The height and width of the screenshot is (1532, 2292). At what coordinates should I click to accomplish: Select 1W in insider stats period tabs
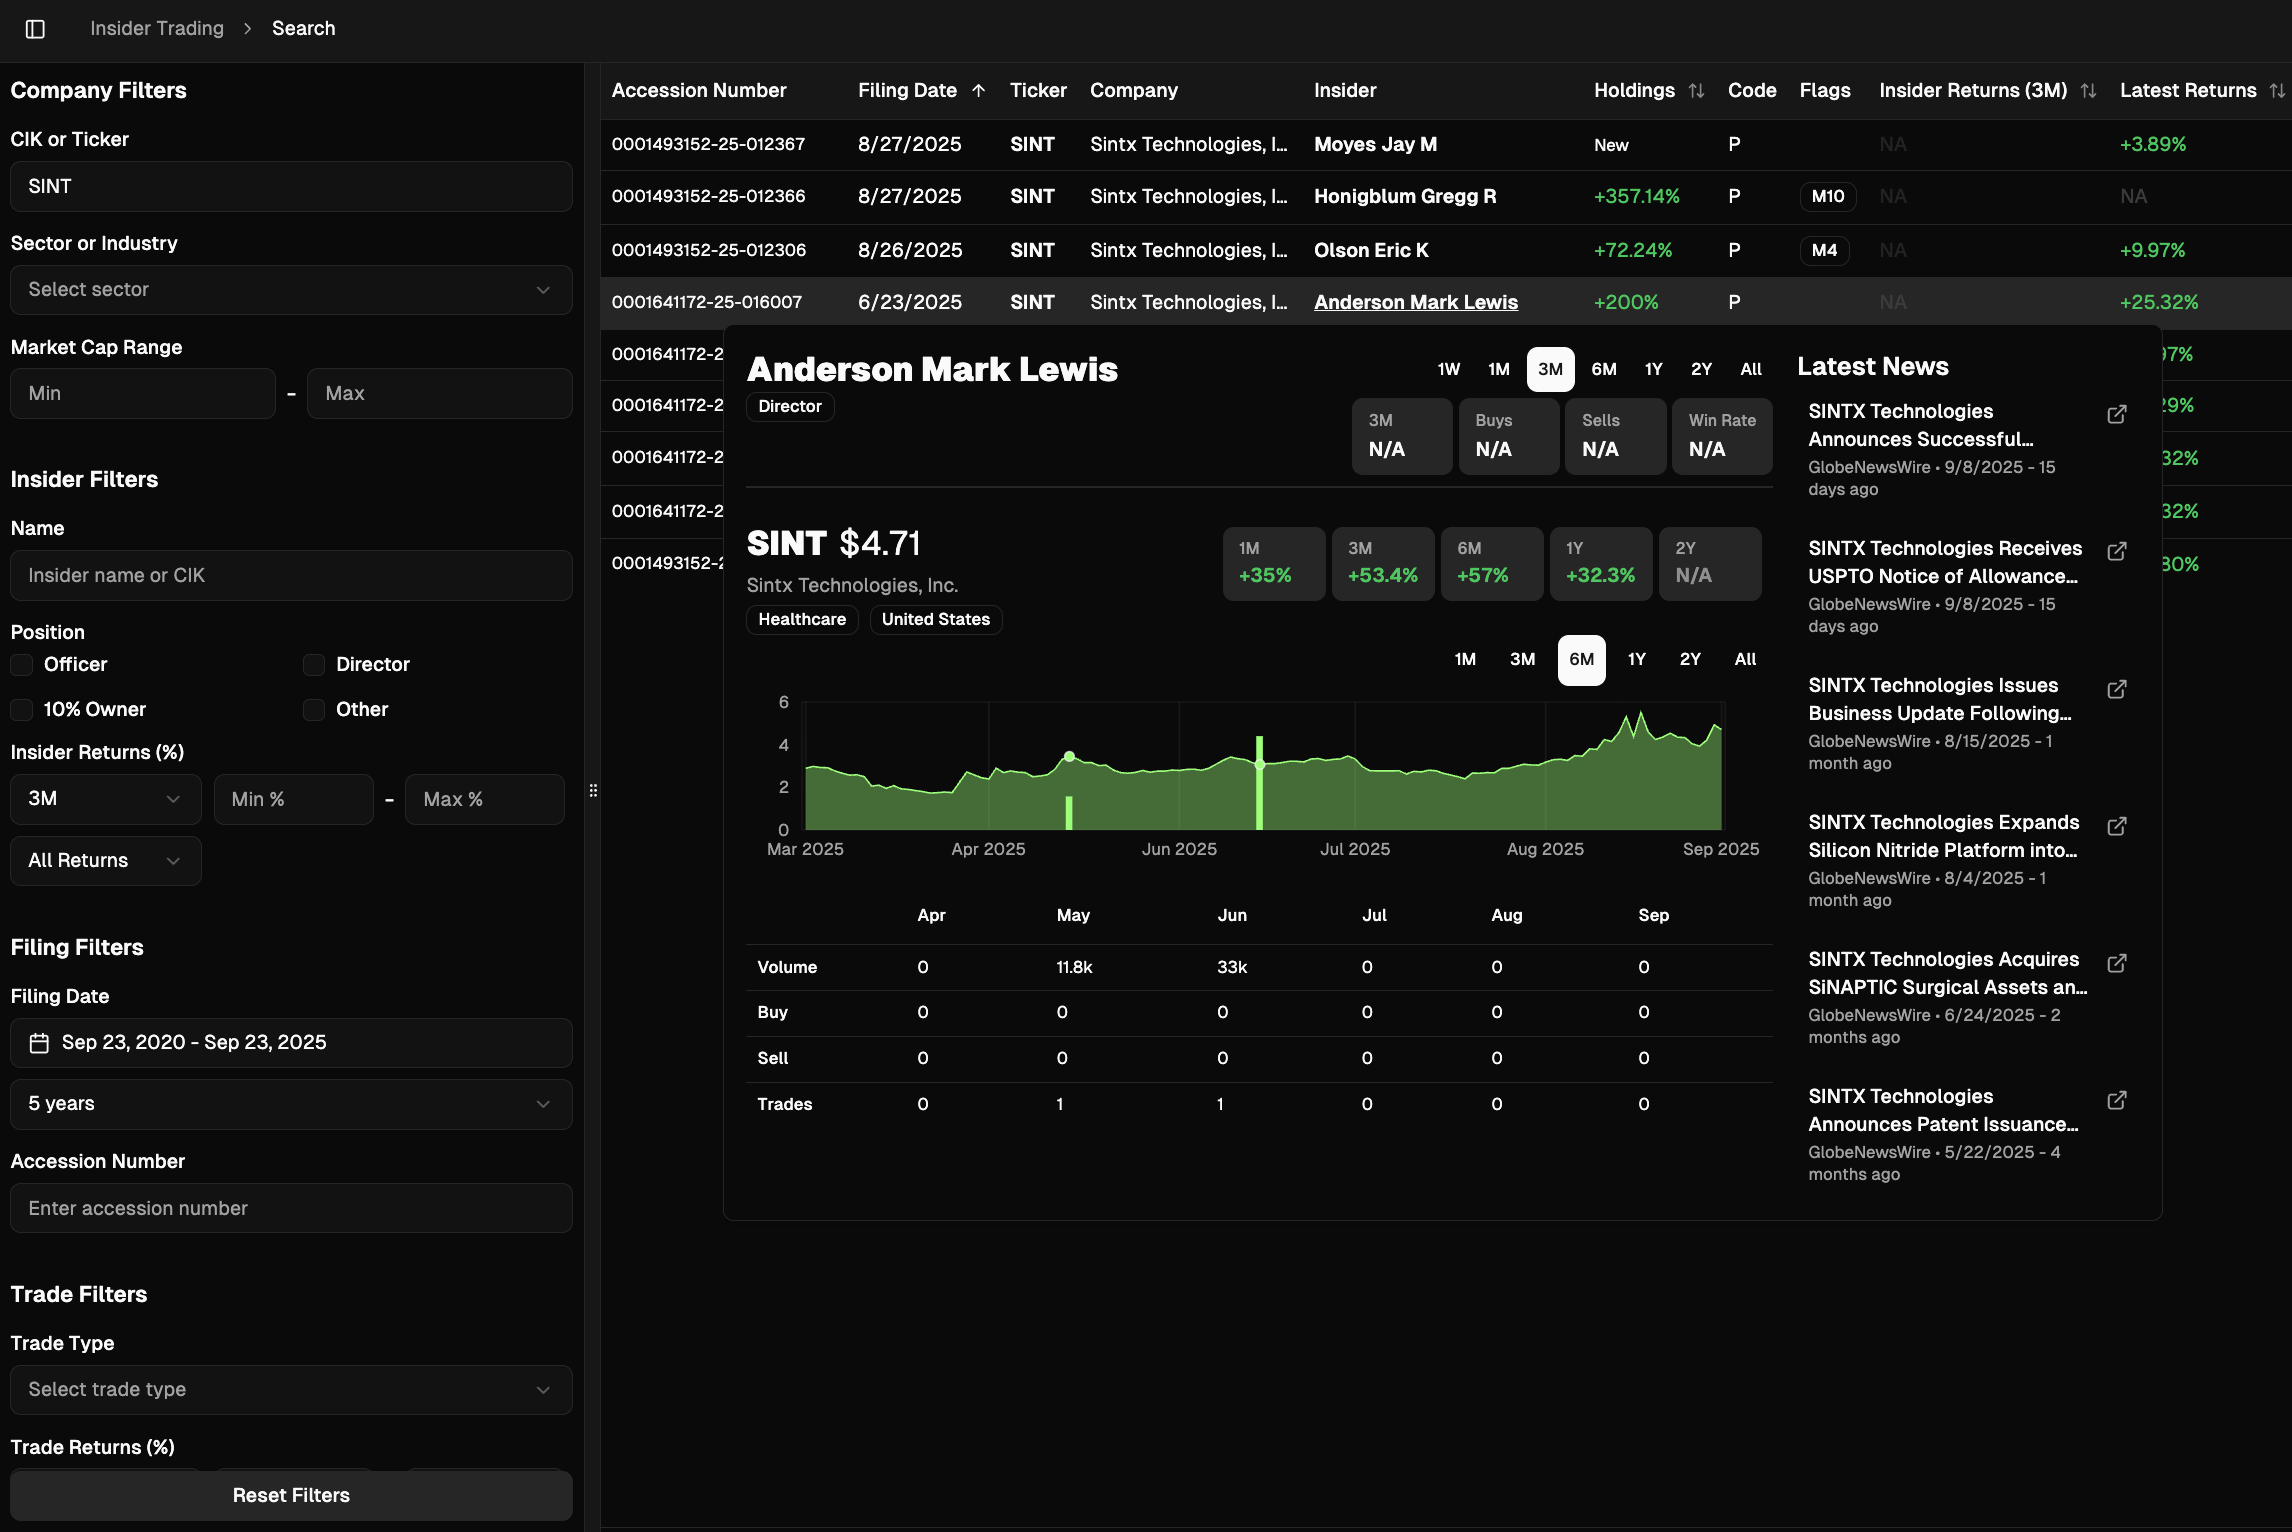pos(1448,370)
